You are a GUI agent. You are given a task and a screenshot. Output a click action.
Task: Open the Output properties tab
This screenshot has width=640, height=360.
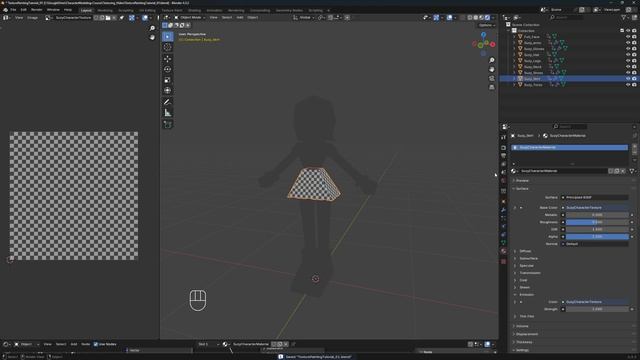(x=503, y=156)
